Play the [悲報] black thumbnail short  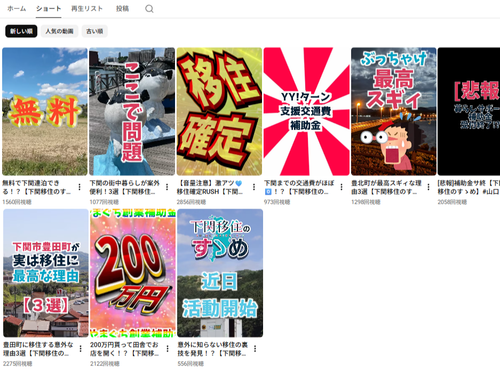coord(469,111)
